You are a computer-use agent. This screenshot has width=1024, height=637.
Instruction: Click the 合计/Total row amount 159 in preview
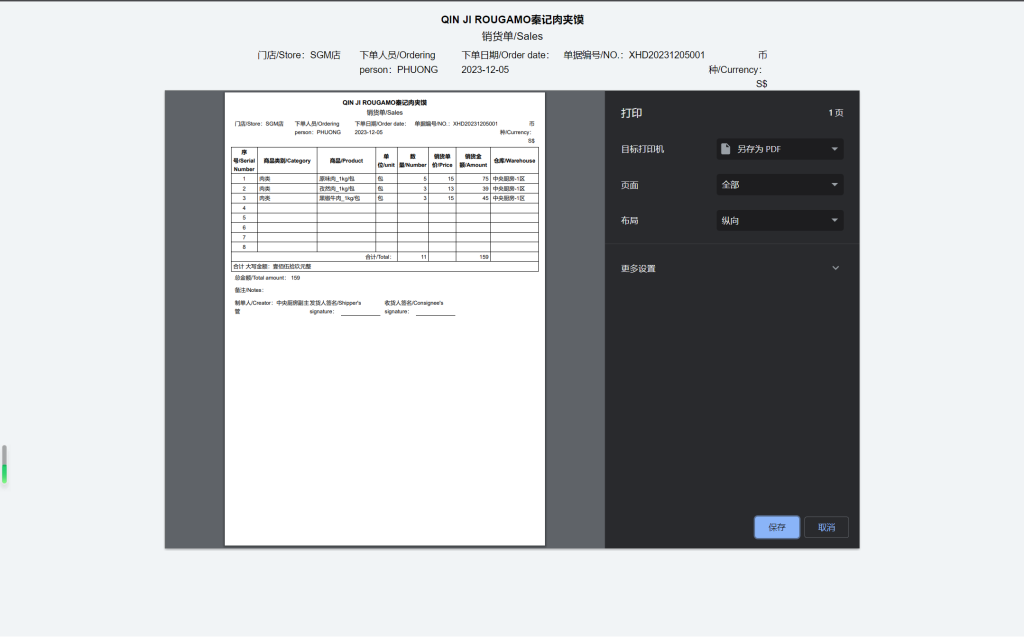point(484,257)
